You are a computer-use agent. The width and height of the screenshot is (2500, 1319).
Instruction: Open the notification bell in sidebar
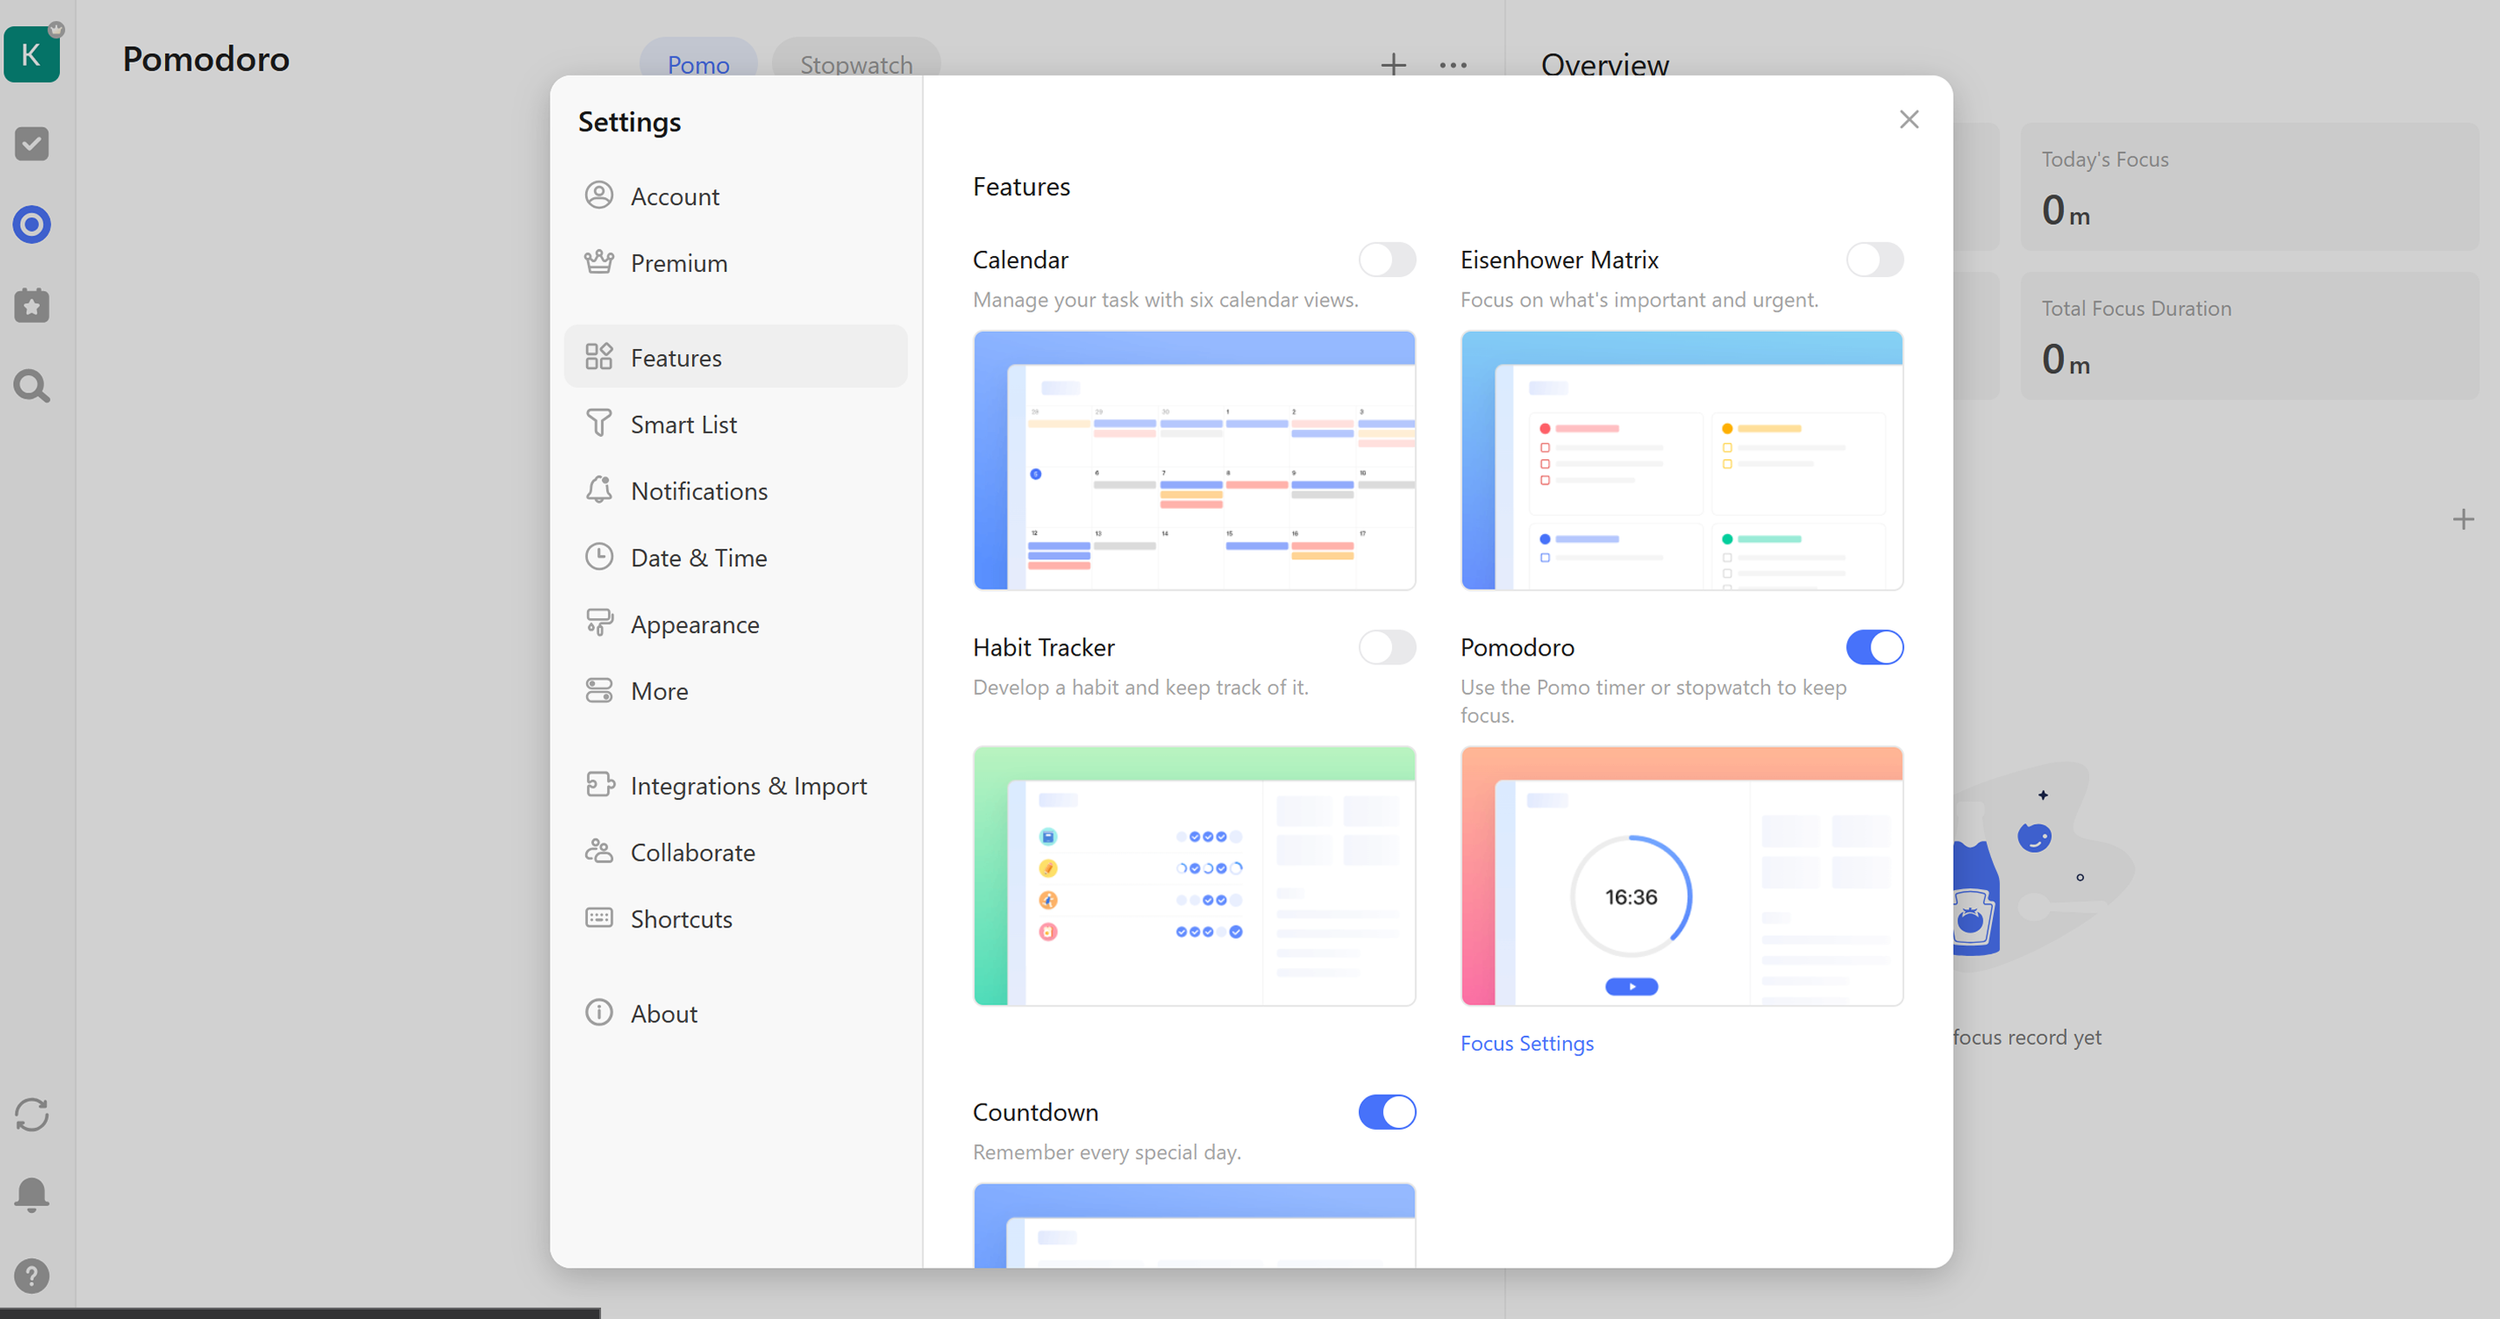tap(32, 1194)
